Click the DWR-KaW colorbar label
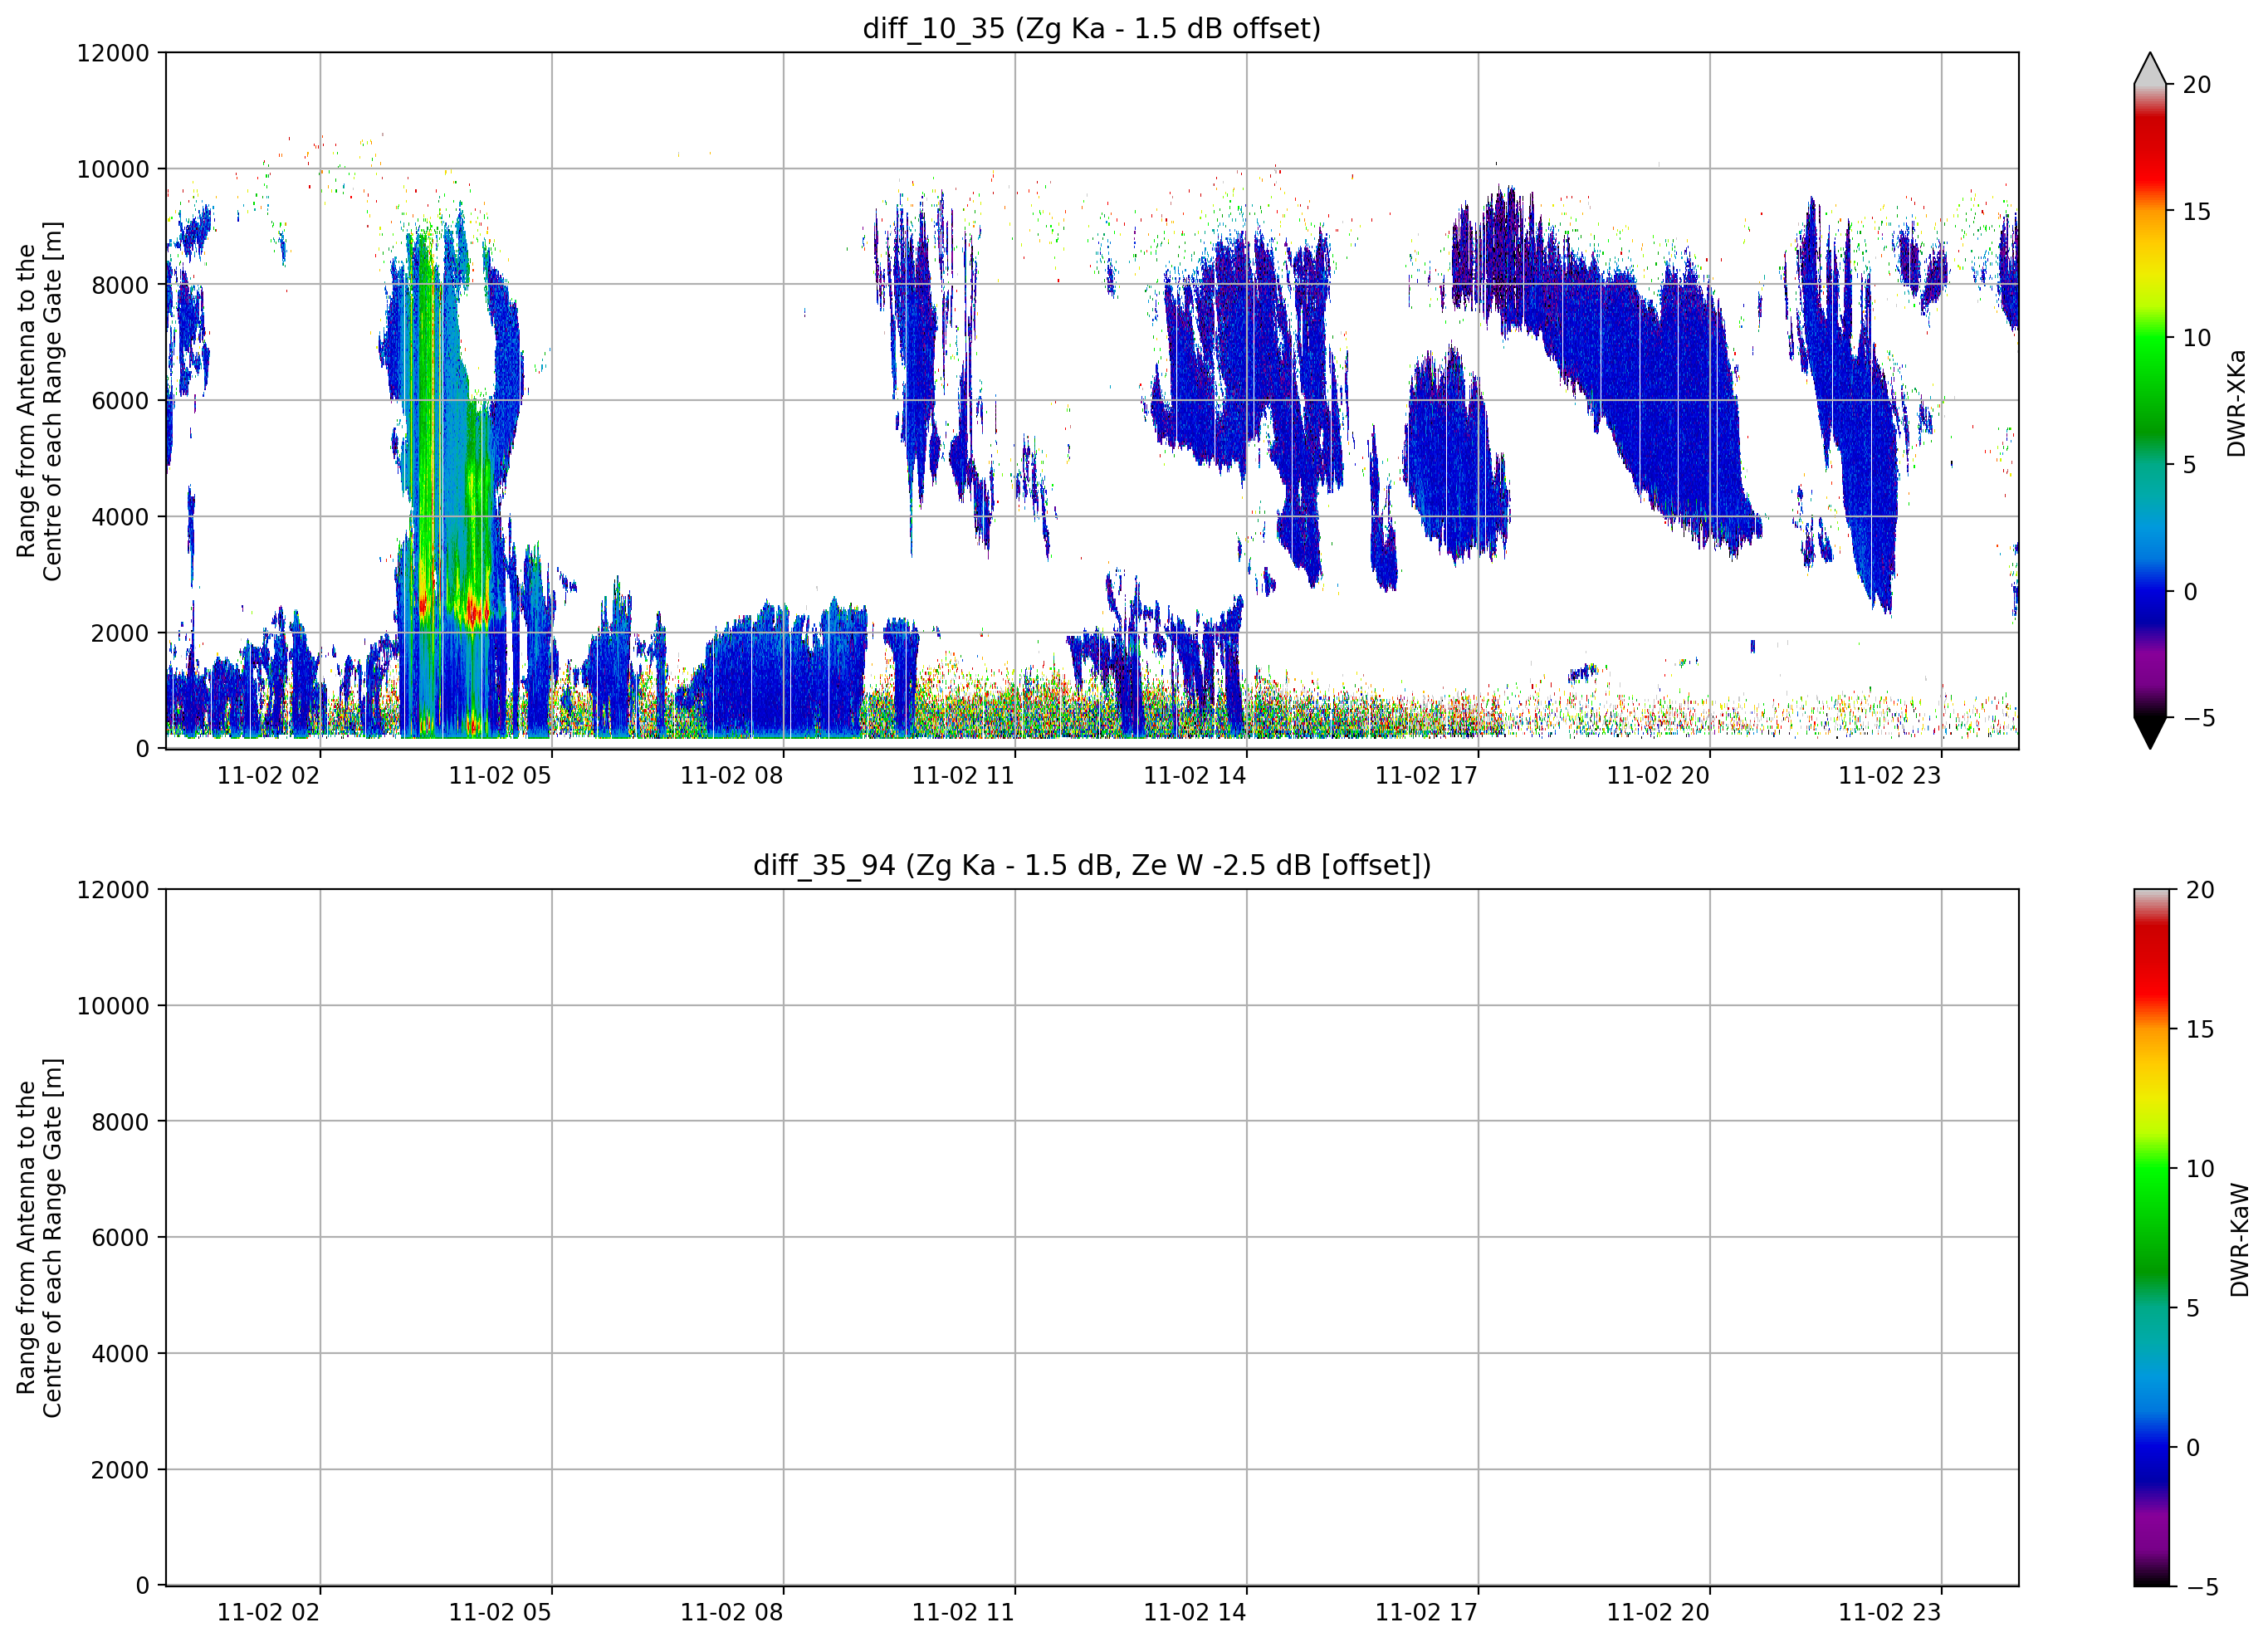 [x=2240, y=1240]
